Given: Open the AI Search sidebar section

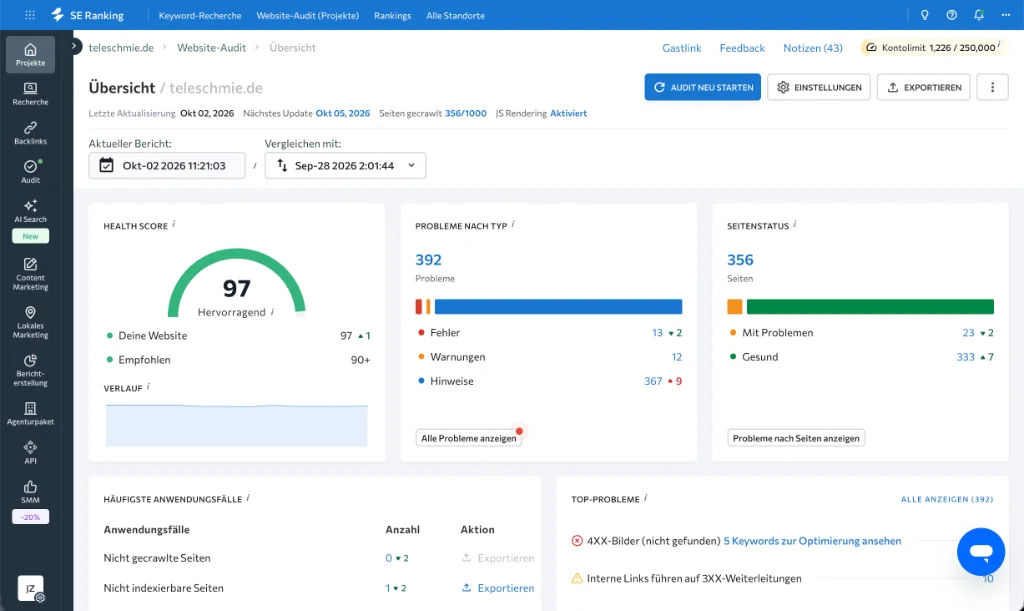Looking at the screenshot, I should click(31, 212).
